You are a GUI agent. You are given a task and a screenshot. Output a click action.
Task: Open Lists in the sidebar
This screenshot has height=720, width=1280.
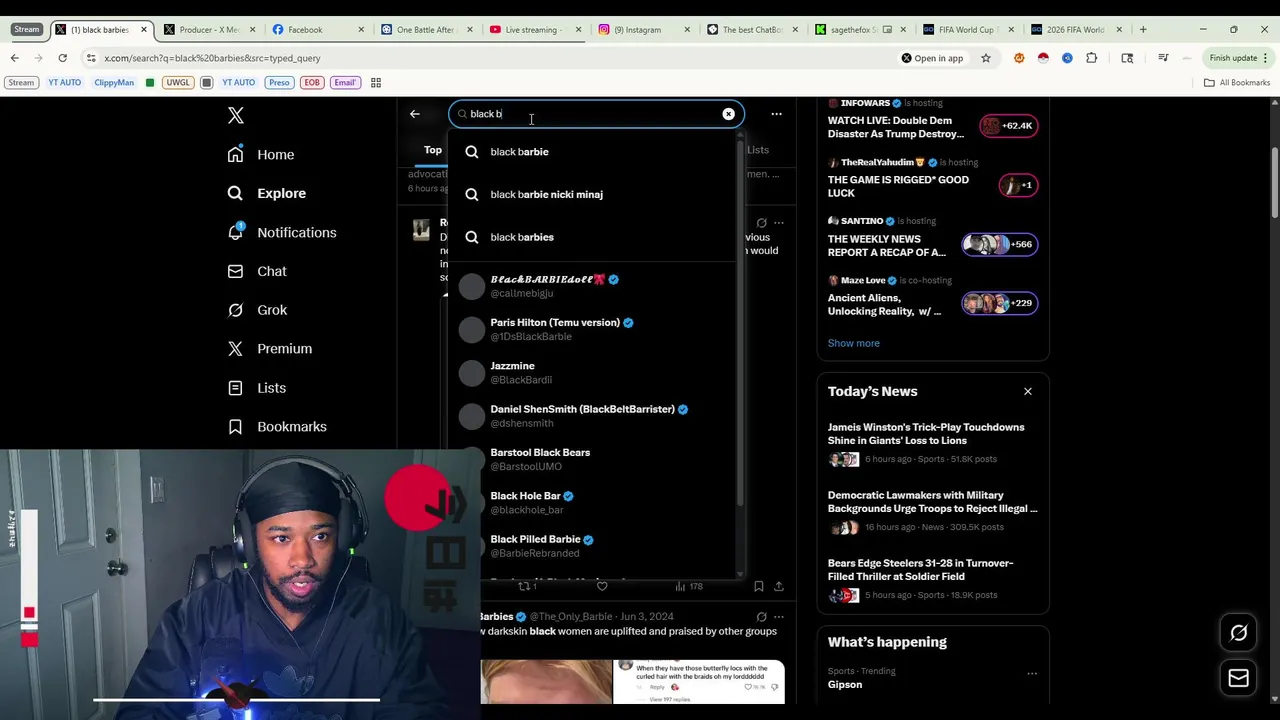pos(257,388)
